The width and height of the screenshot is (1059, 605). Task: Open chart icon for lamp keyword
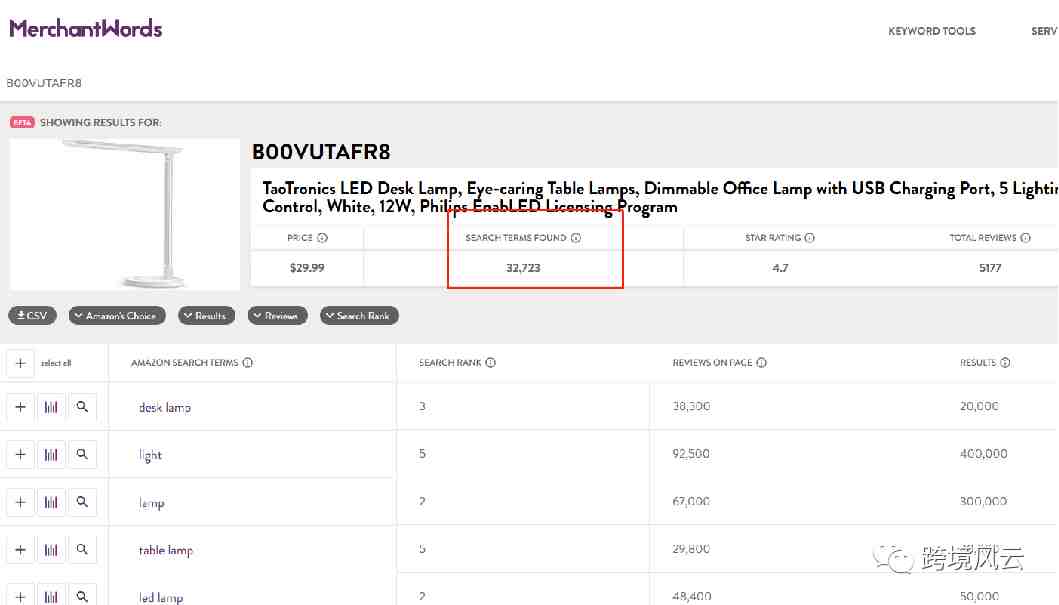click(x=51, y=502)
